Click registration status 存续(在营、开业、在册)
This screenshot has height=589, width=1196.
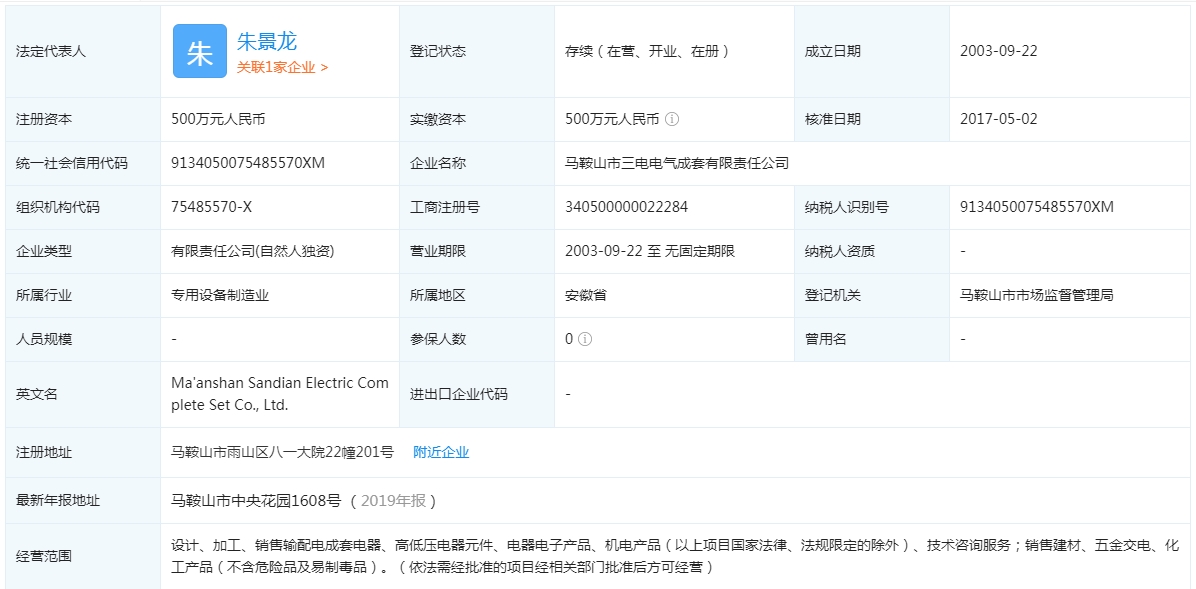point(648,51)
